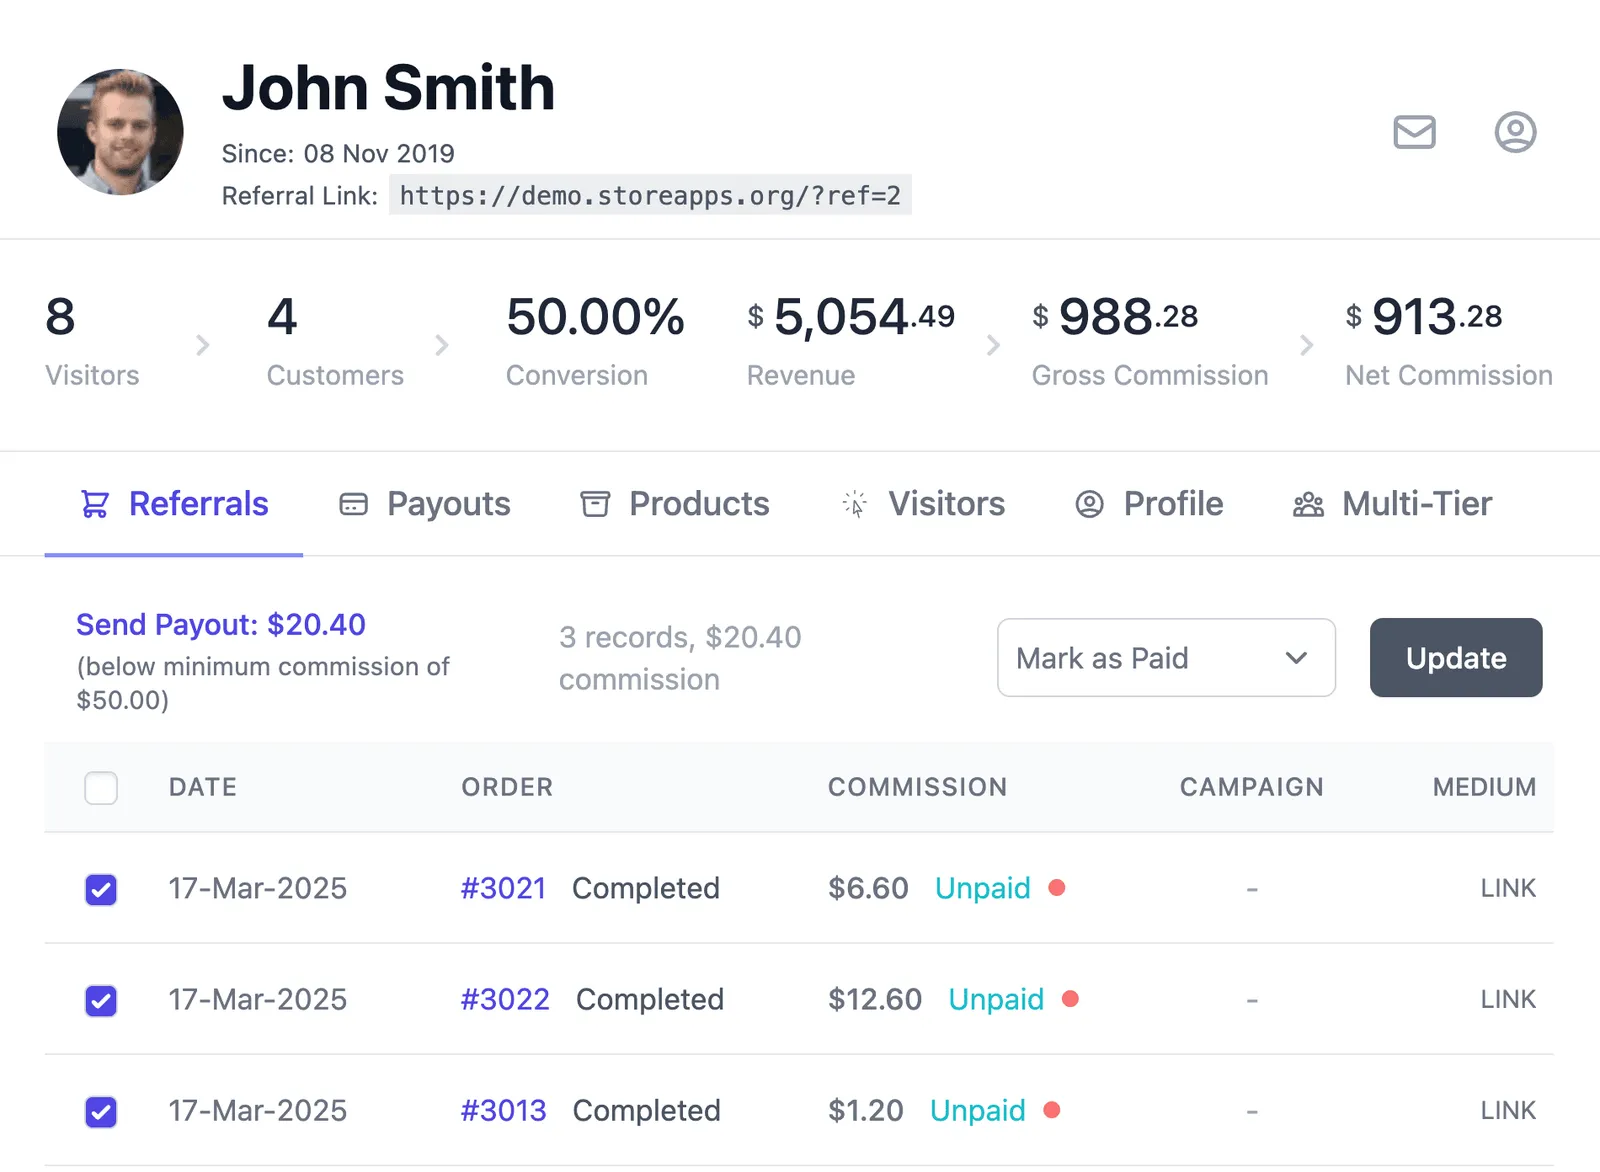
Task: Click the Profile tab person icon
Action: [x=1089, y=504]
